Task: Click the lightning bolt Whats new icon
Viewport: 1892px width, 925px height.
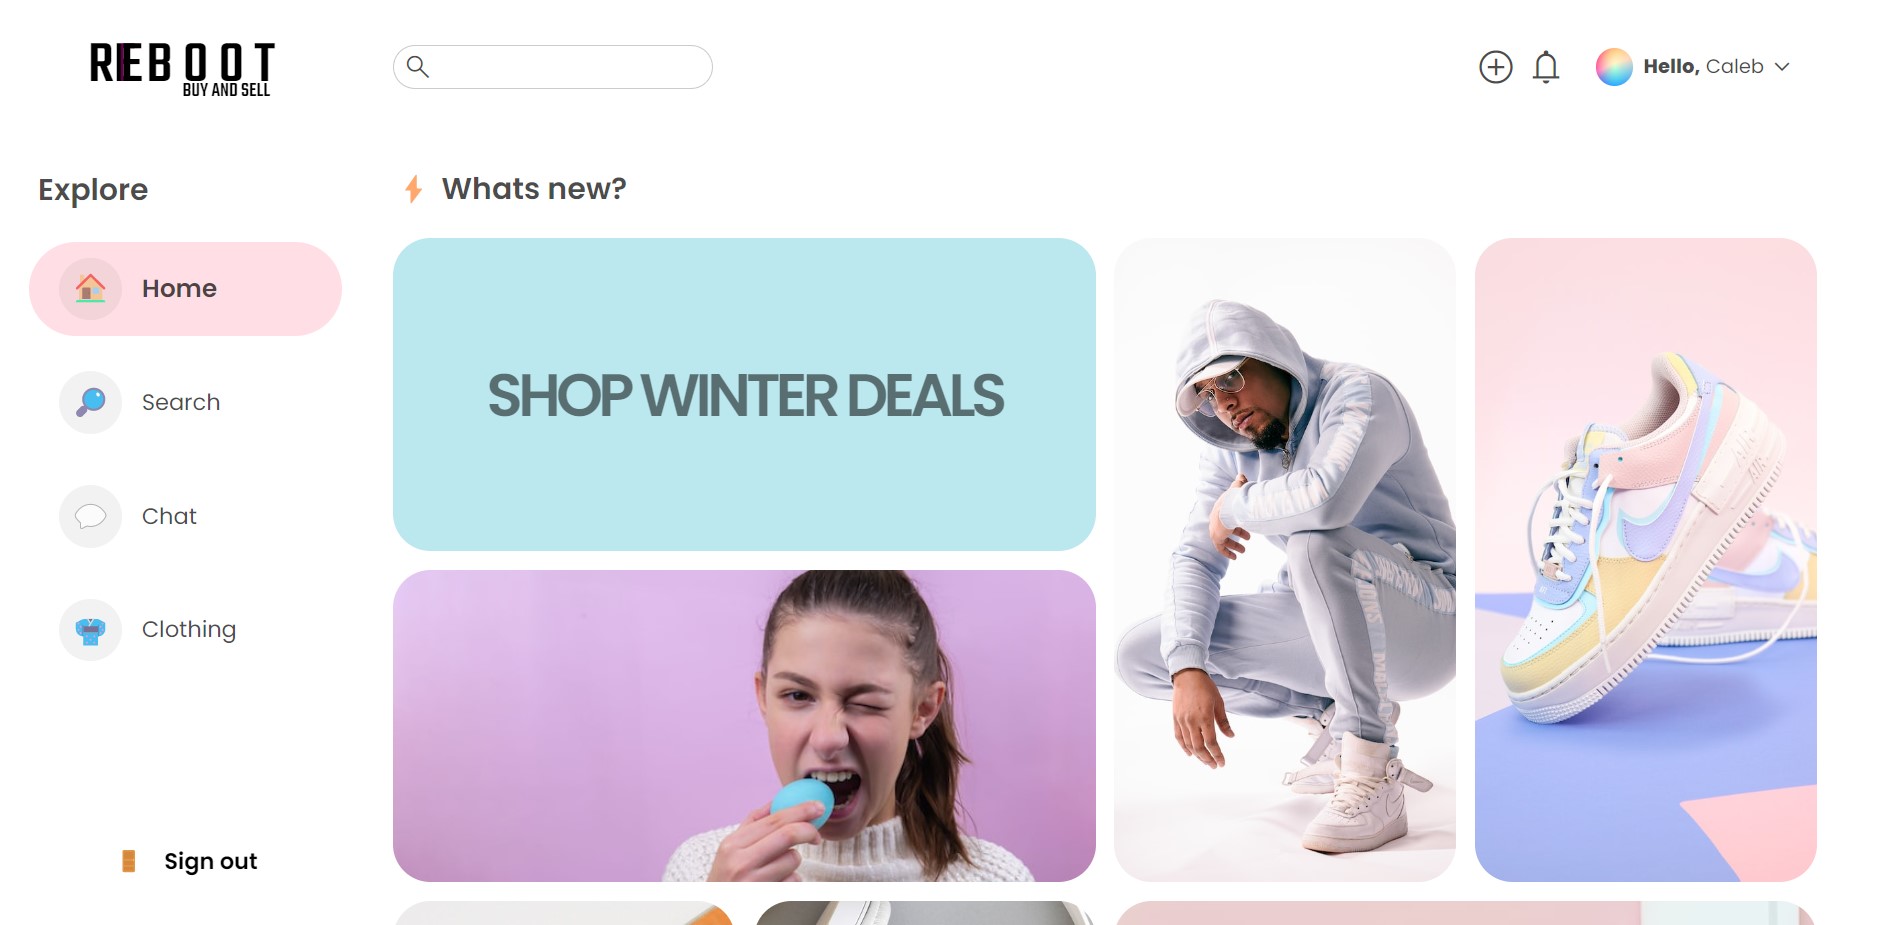Action: pyautogui.click(x=413, y=188)
